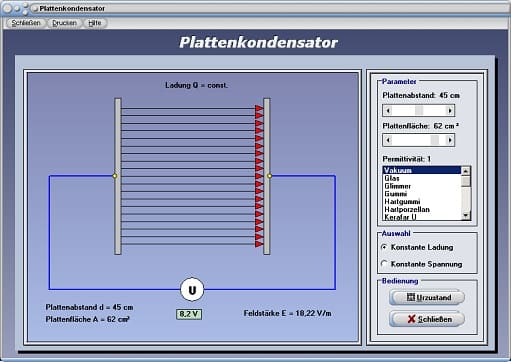Select Hartporzellan in the permittivity list
This screenshot has height=362, width=511.
tap(422, 209)
